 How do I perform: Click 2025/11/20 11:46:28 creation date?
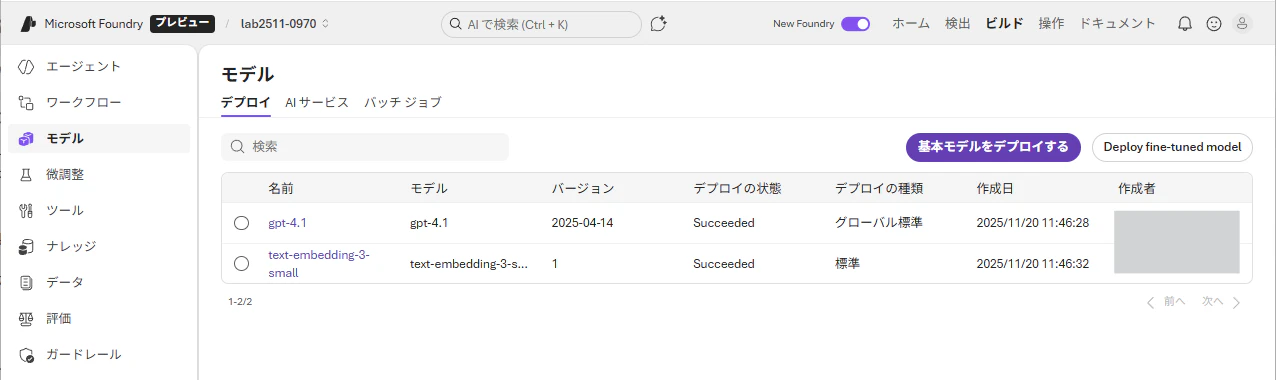coord(1033,223)
